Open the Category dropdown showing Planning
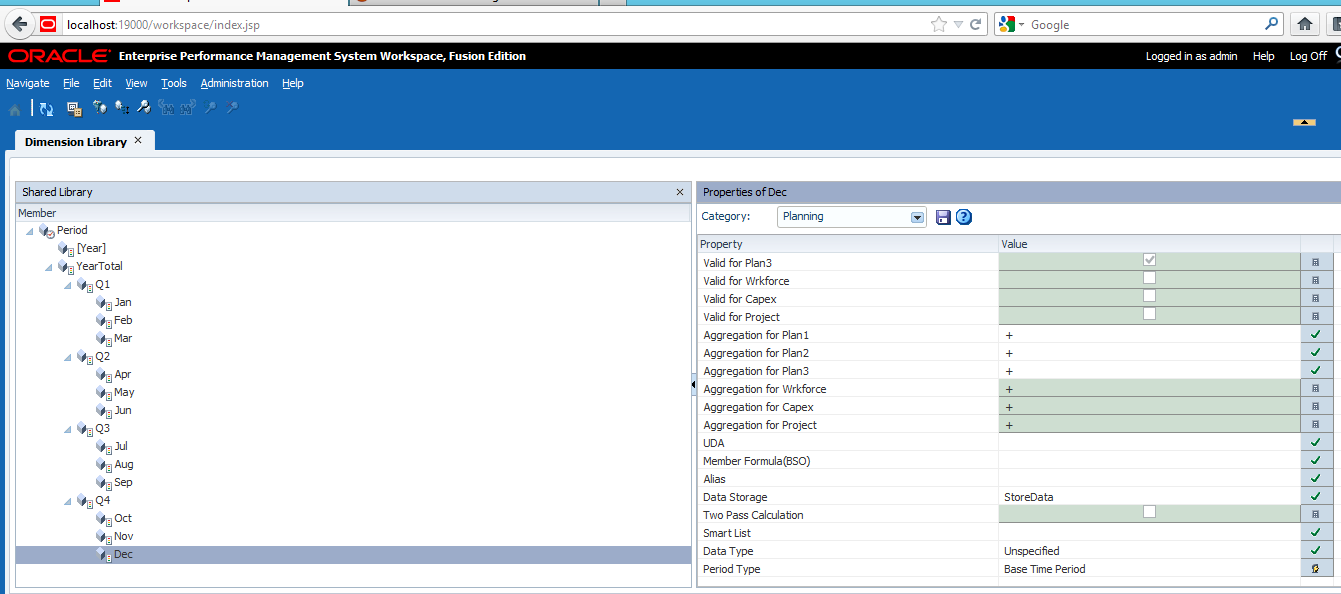Viewport: 1341px width, 594px height. click(917, 217)
